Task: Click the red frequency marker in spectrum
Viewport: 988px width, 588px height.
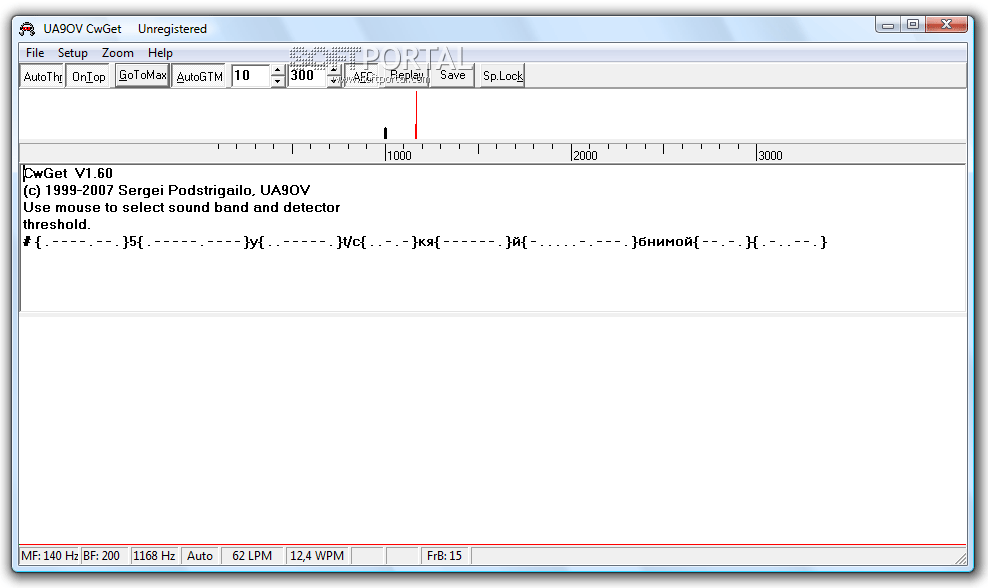Action: pyautogui.click(x=416, y=115)
